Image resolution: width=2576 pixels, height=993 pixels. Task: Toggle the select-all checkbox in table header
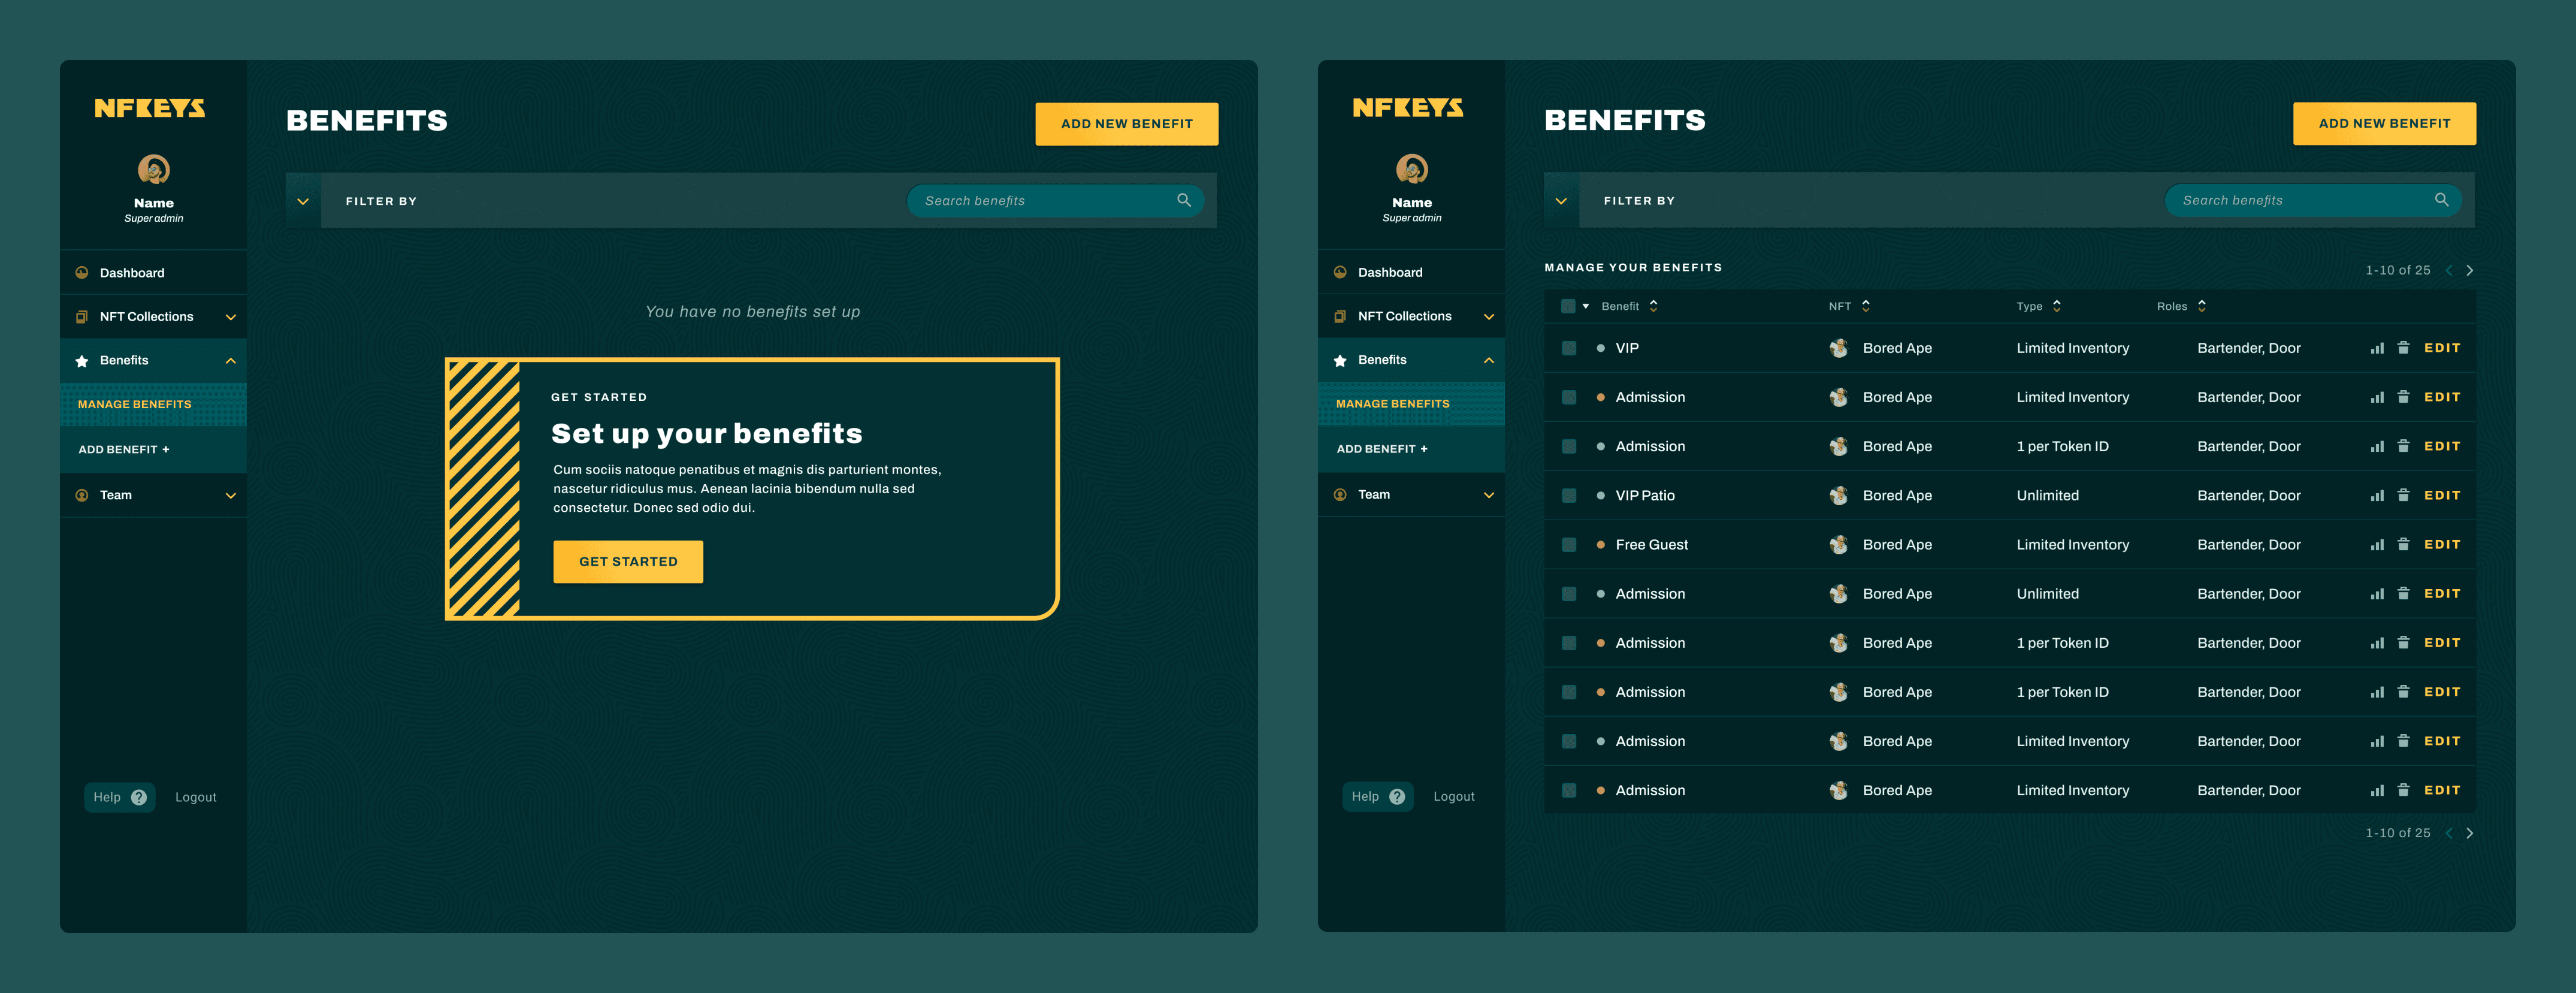(1567, 306)
